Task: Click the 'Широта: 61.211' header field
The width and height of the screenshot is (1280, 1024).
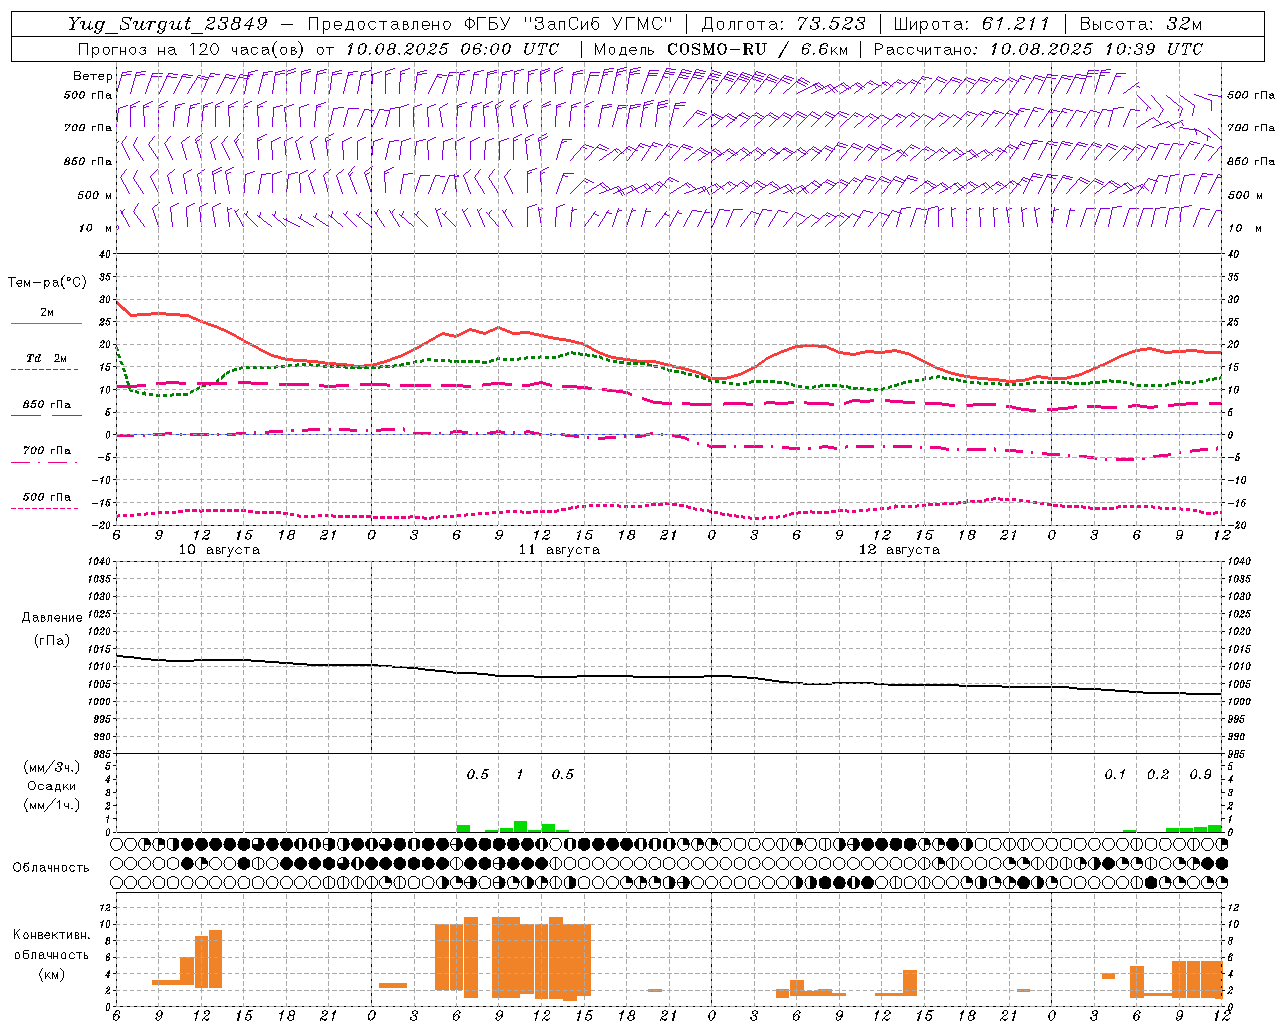Action: point(972,25)
